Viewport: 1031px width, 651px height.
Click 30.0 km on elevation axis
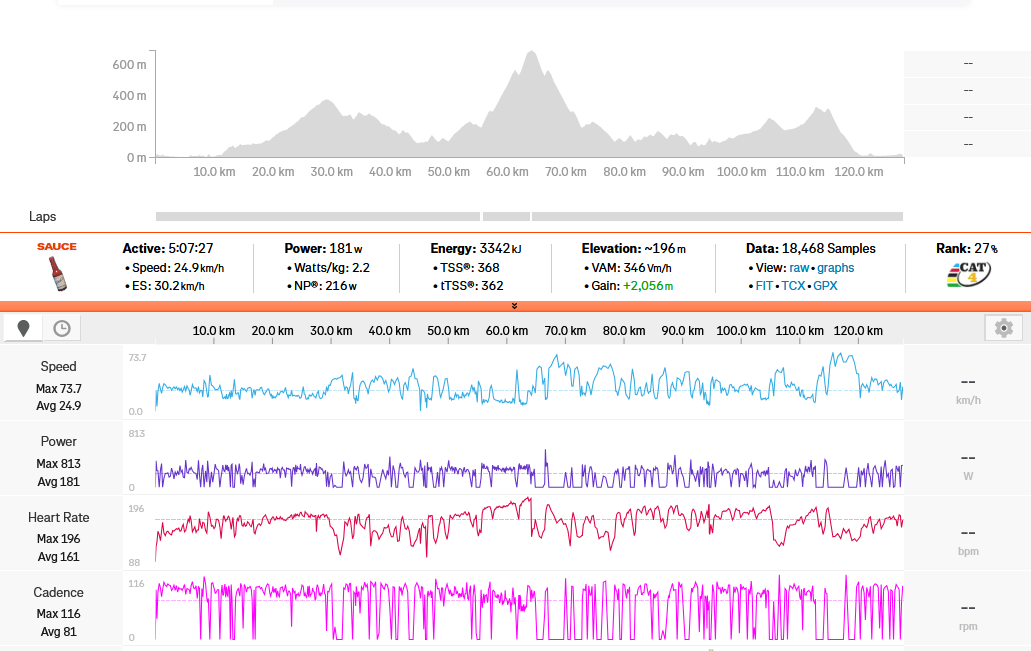point(331,172)
